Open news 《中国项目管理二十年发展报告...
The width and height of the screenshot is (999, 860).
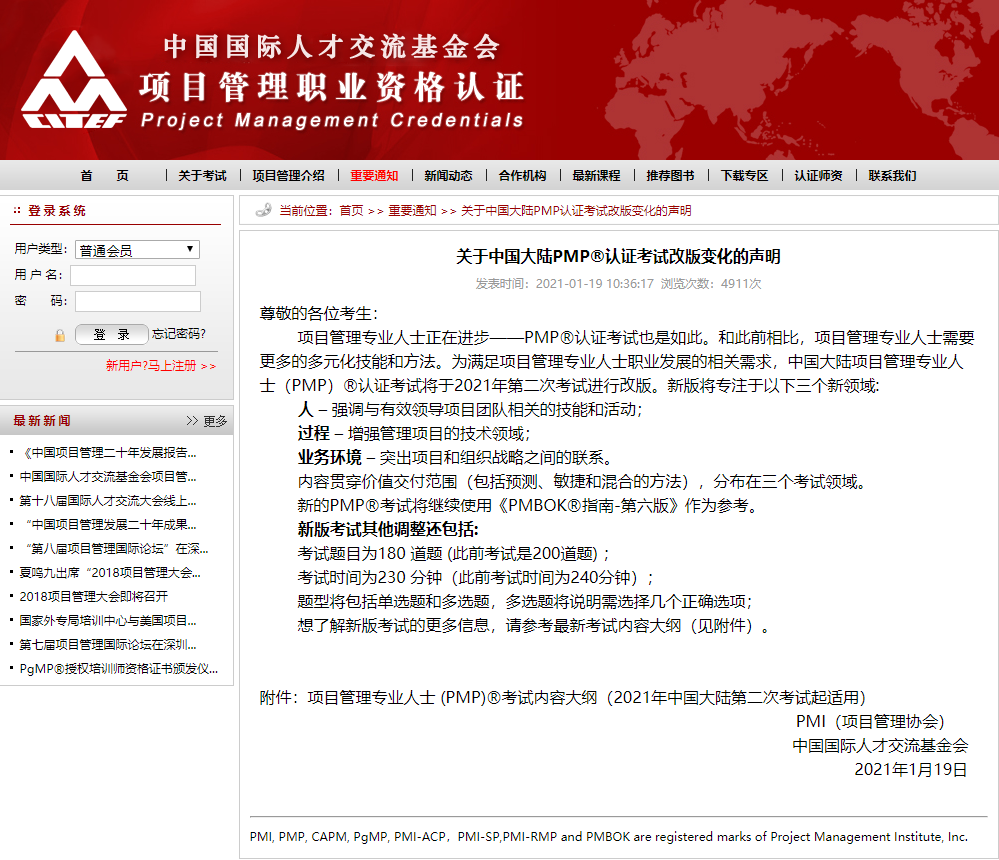[108, 453]
